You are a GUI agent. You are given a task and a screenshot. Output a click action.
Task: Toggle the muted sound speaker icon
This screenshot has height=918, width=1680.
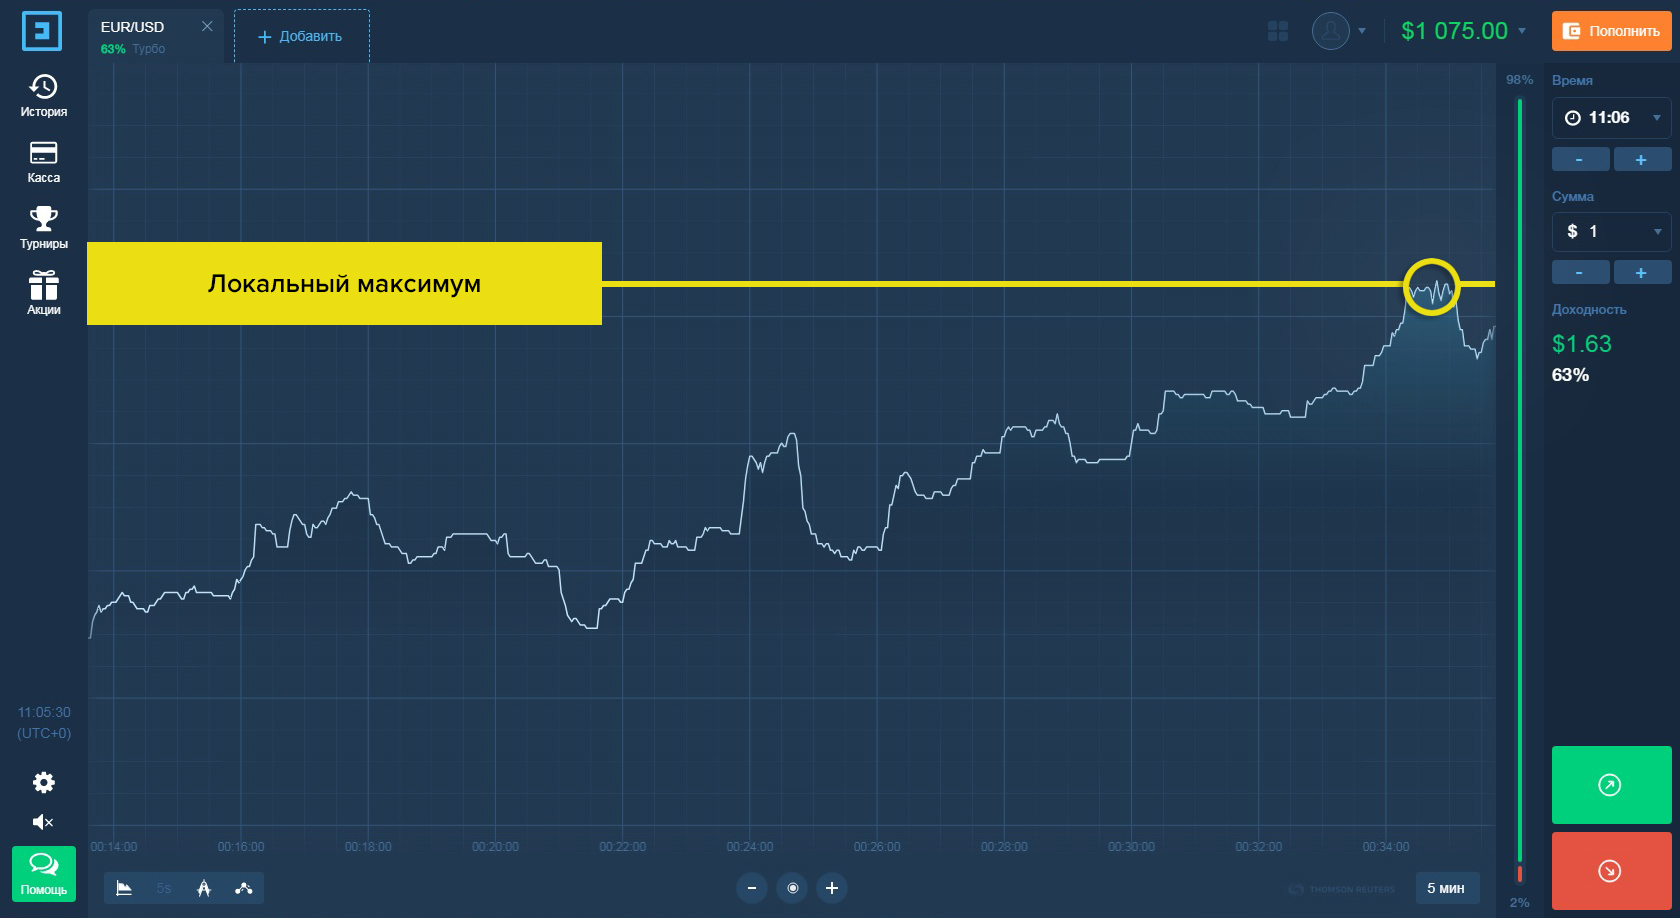[44, 822]
